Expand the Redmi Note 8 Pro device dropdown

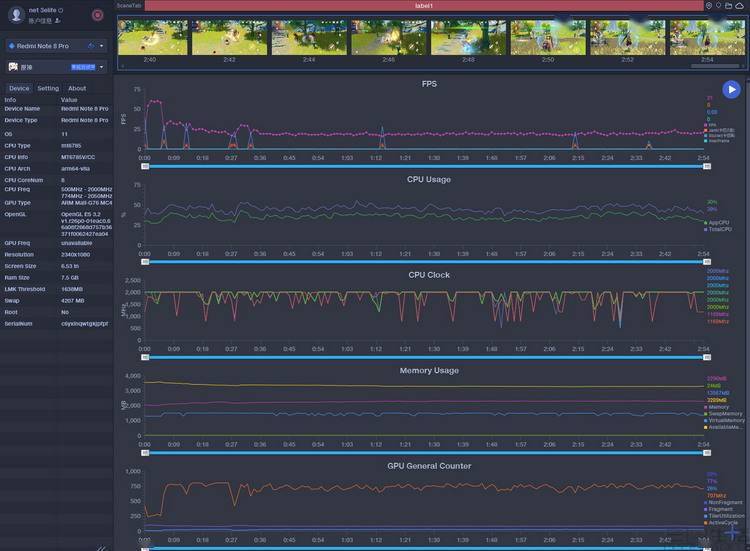[101, 46]
